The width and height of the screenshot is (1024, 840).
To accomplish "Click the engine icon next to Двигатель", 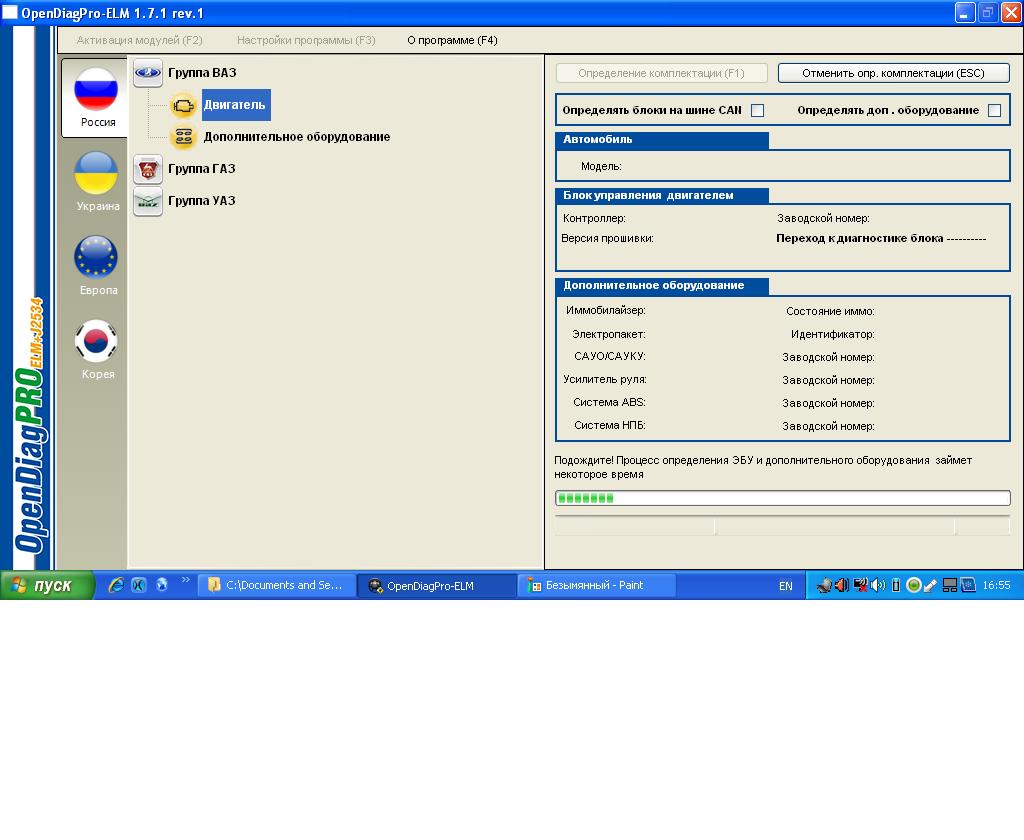I will 184,105.
